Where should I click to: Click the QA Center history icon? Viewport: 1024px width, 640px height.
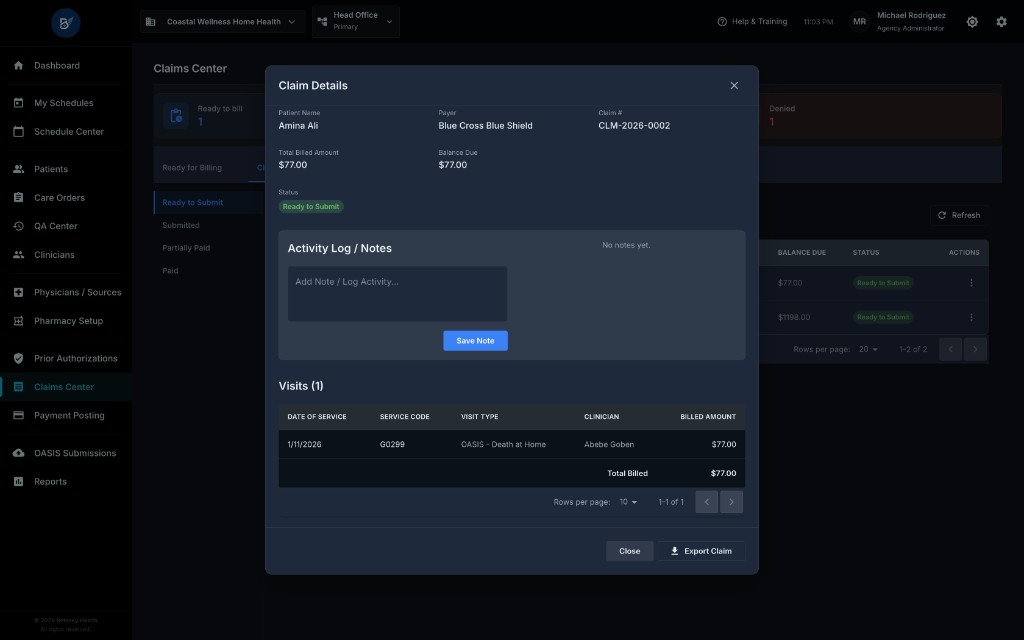(18, 226)
